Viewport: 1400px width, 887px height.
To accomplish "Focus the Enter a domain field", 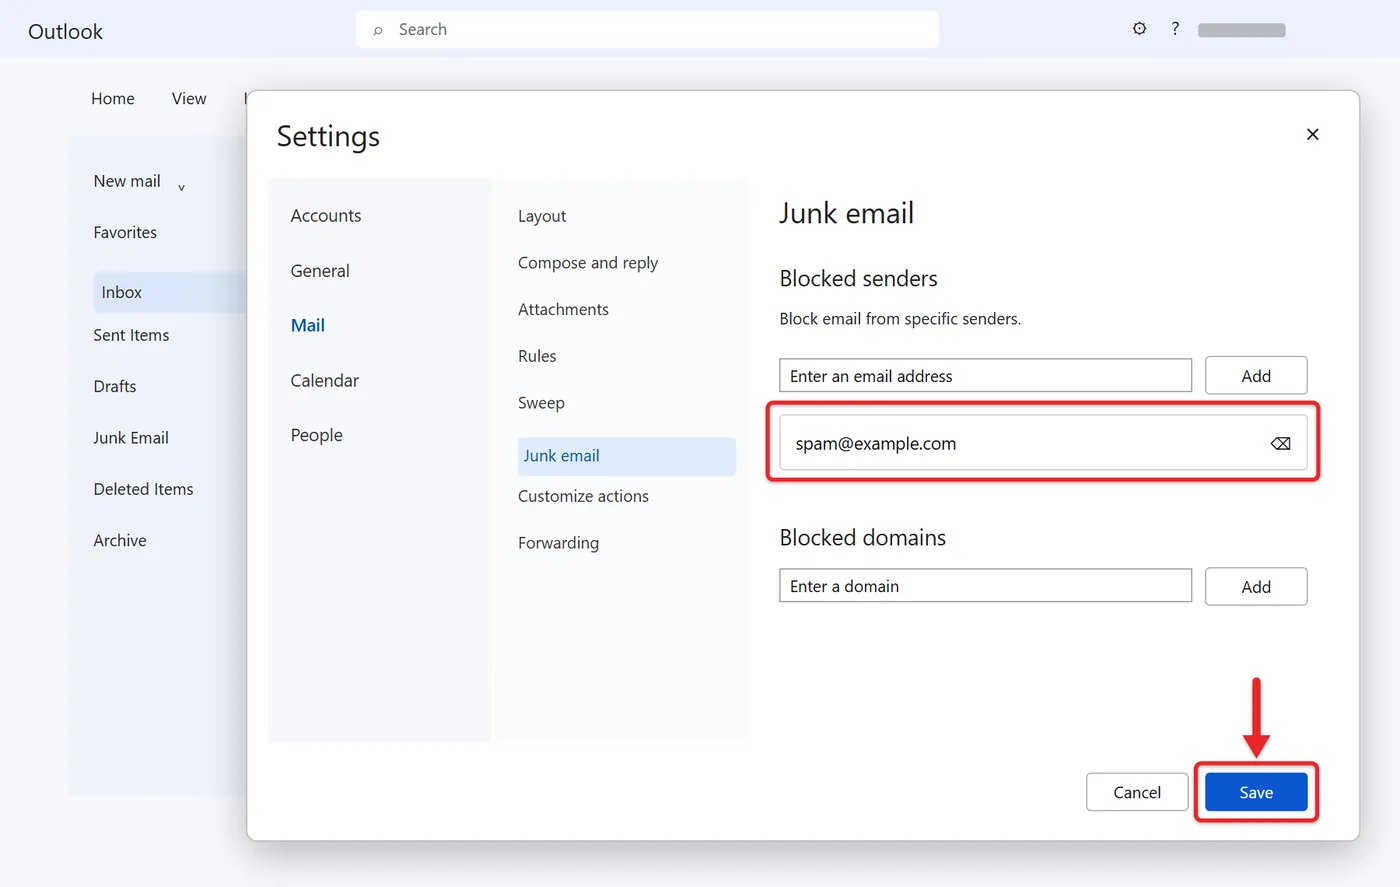I will pyautogui.click(x=985, y=586).
